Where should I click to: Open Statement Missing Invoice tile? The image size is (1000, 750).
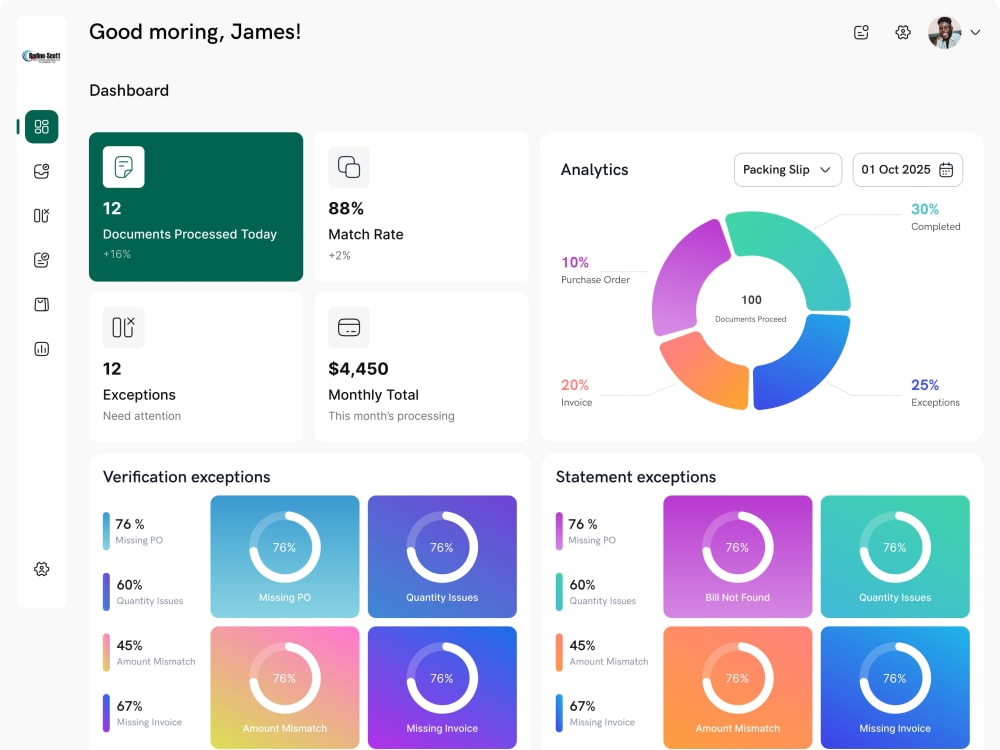(x=895, y=687)
